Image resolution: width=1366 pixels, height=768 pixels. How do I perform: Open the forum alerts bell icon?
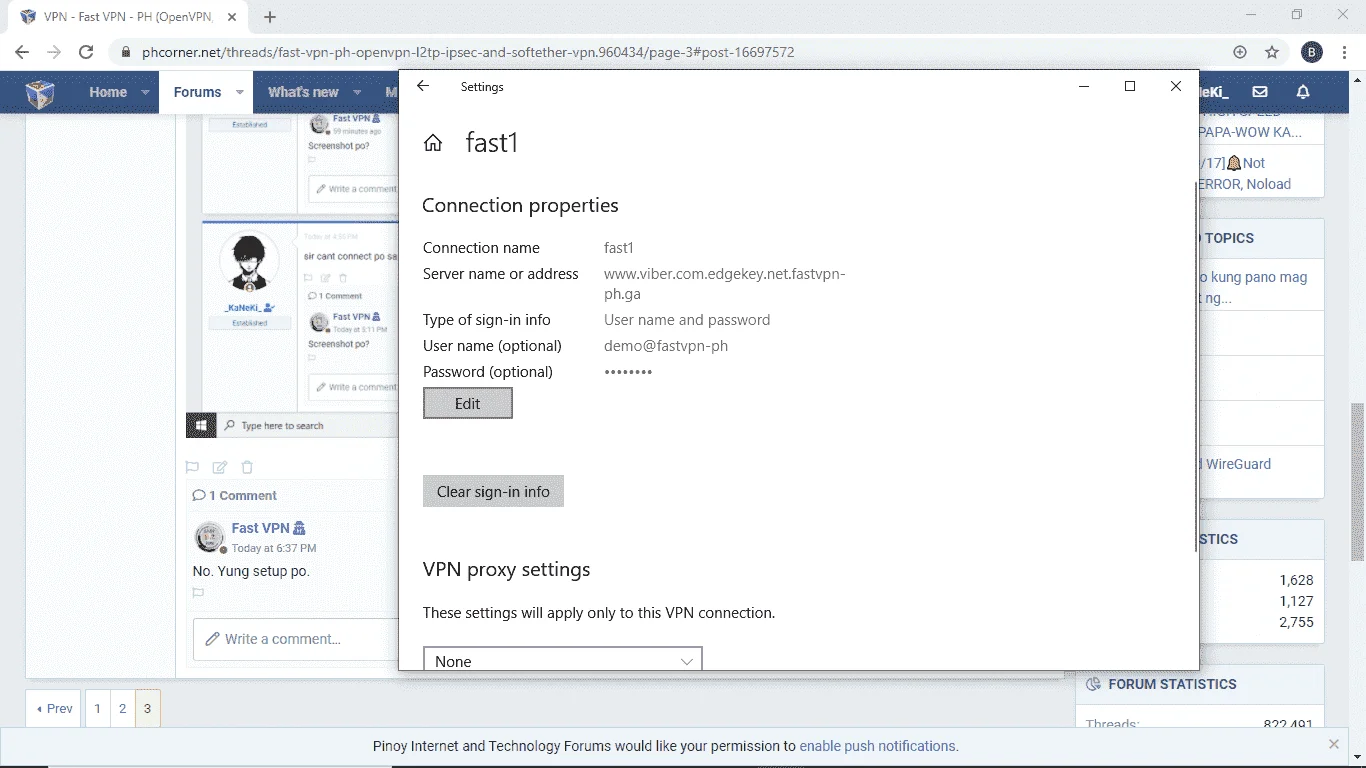[x=1303, y=92]
